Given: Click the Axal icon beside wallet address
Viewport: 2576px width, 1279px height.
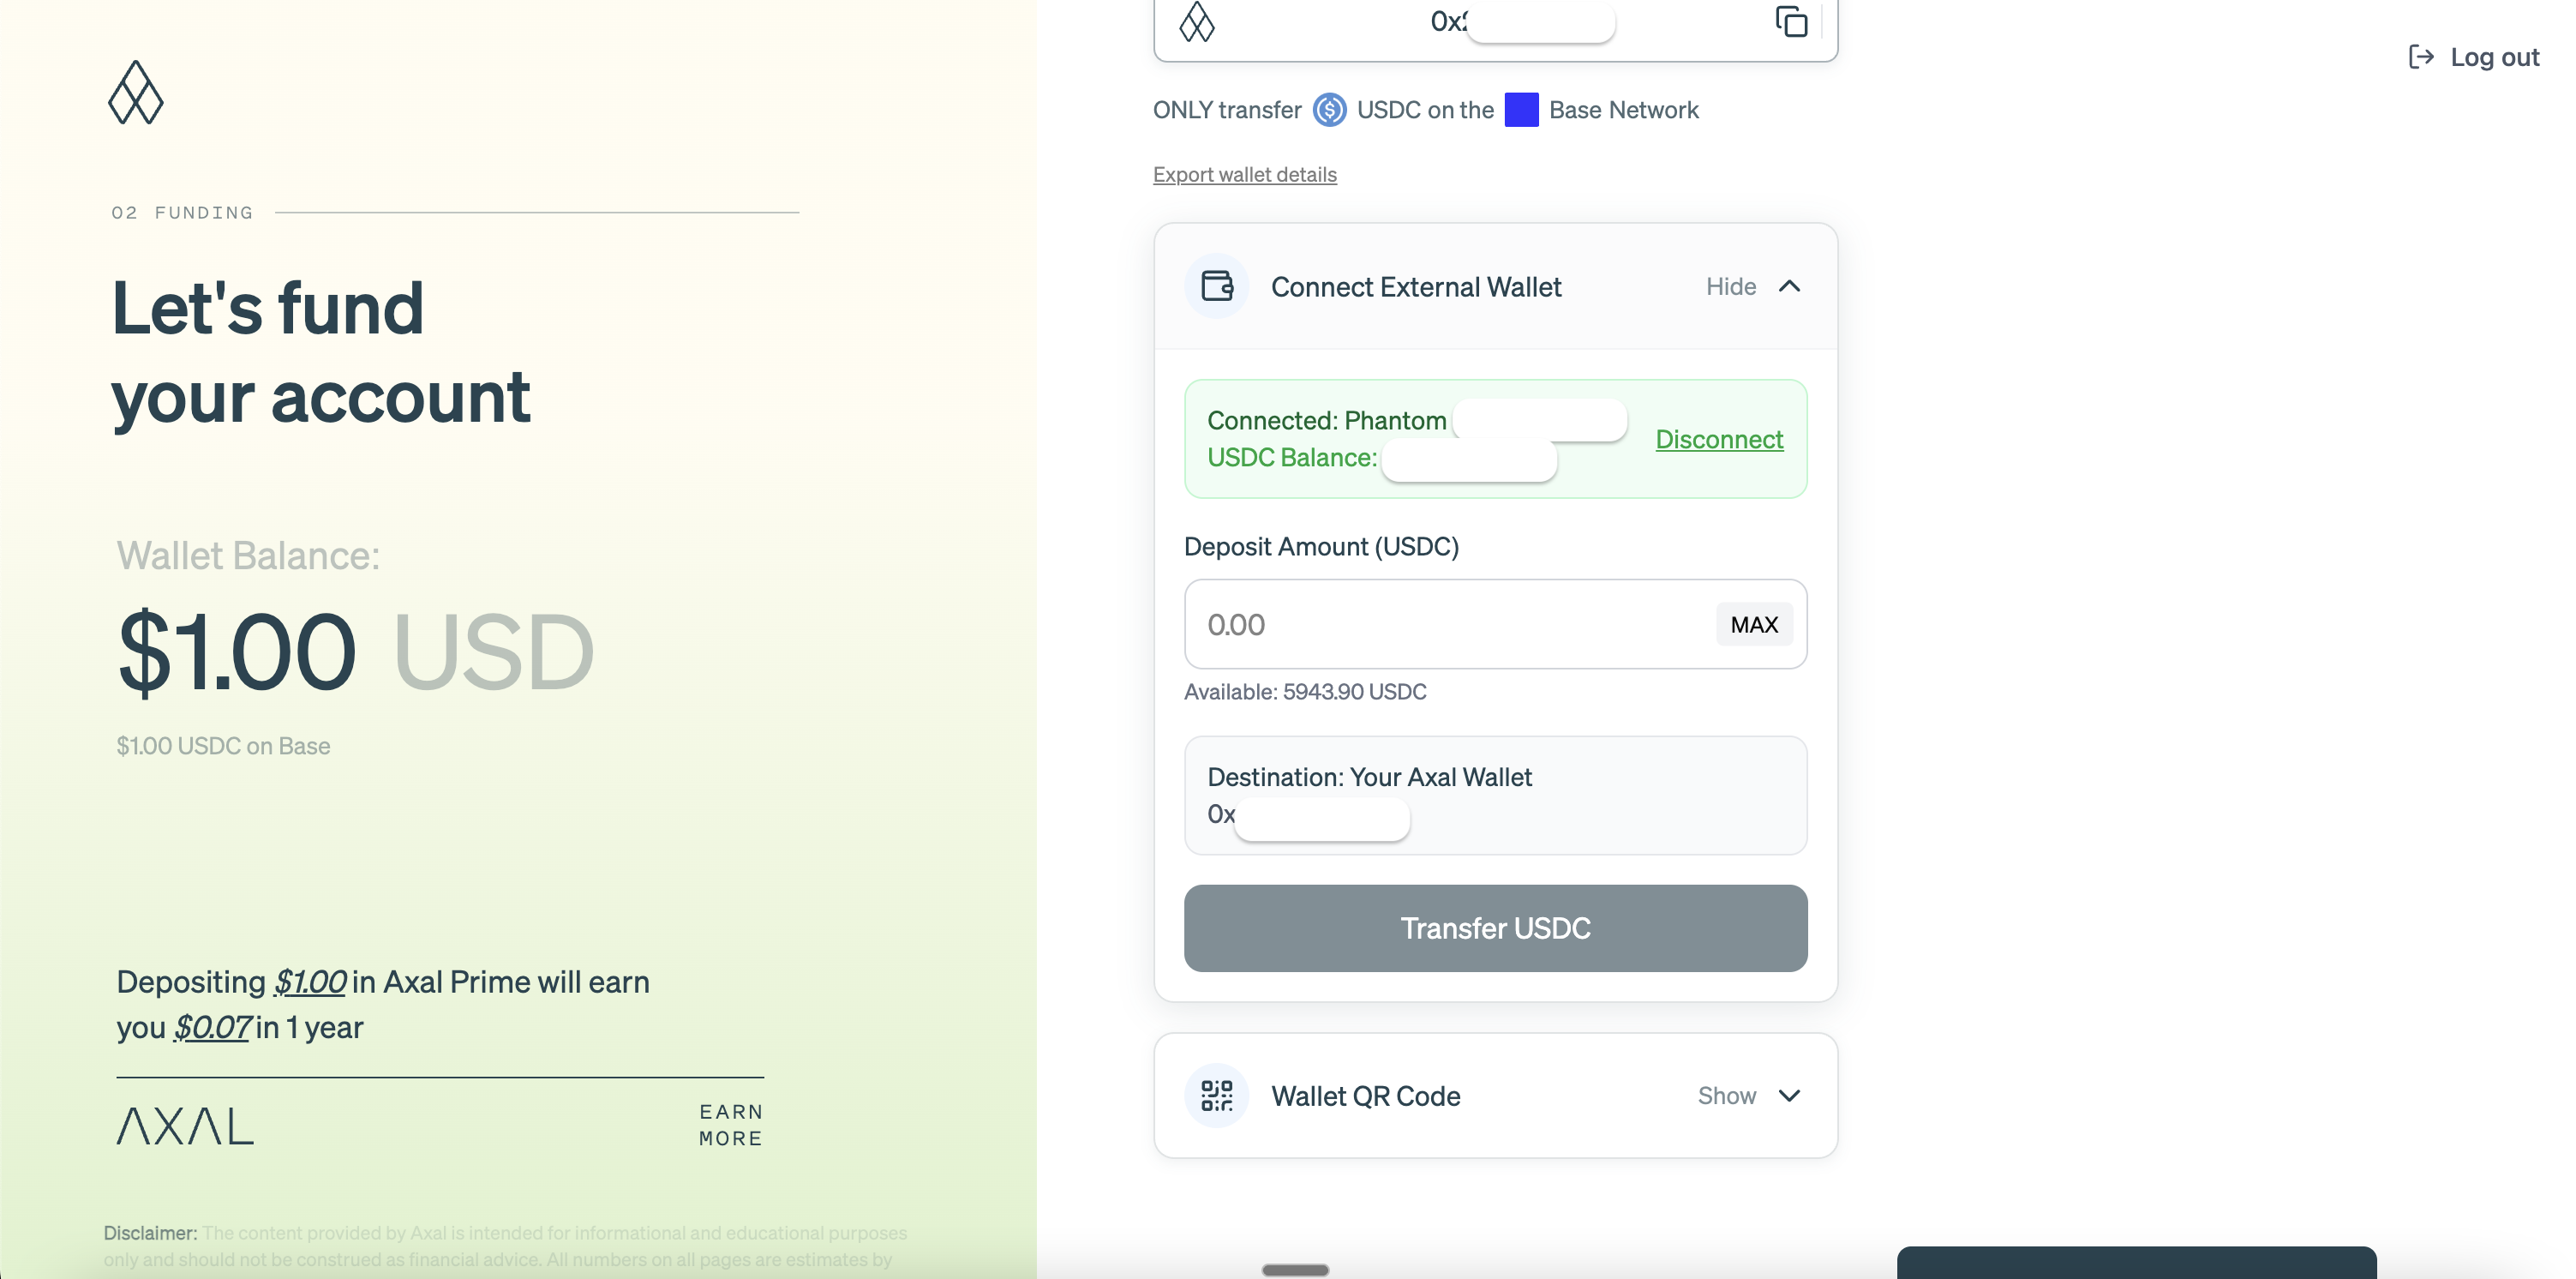Looking at the screenshot, I should pos(1196,21).
